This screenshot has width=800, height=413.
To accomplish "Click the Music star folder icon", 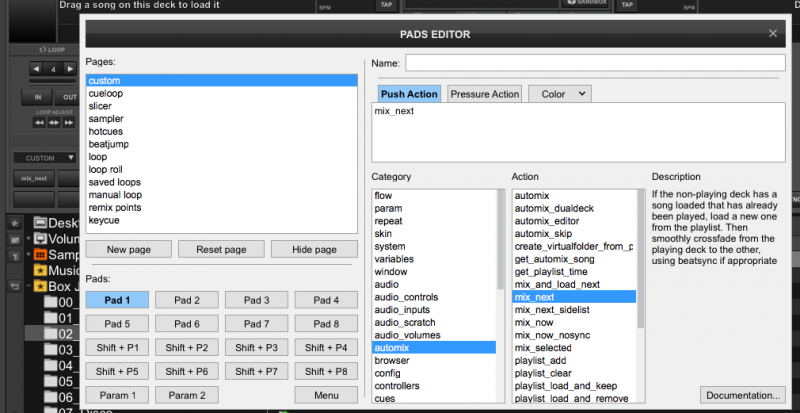I will (x=40, y=270).
